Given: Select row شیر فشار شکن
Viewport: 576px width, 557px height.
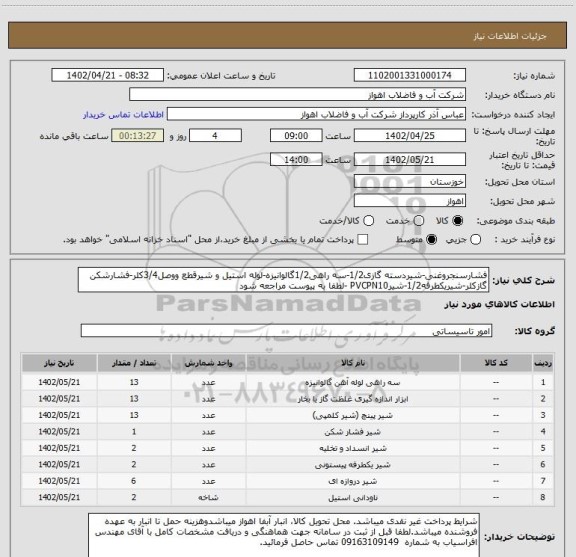Looking at the screenshot, I should 288,431.
